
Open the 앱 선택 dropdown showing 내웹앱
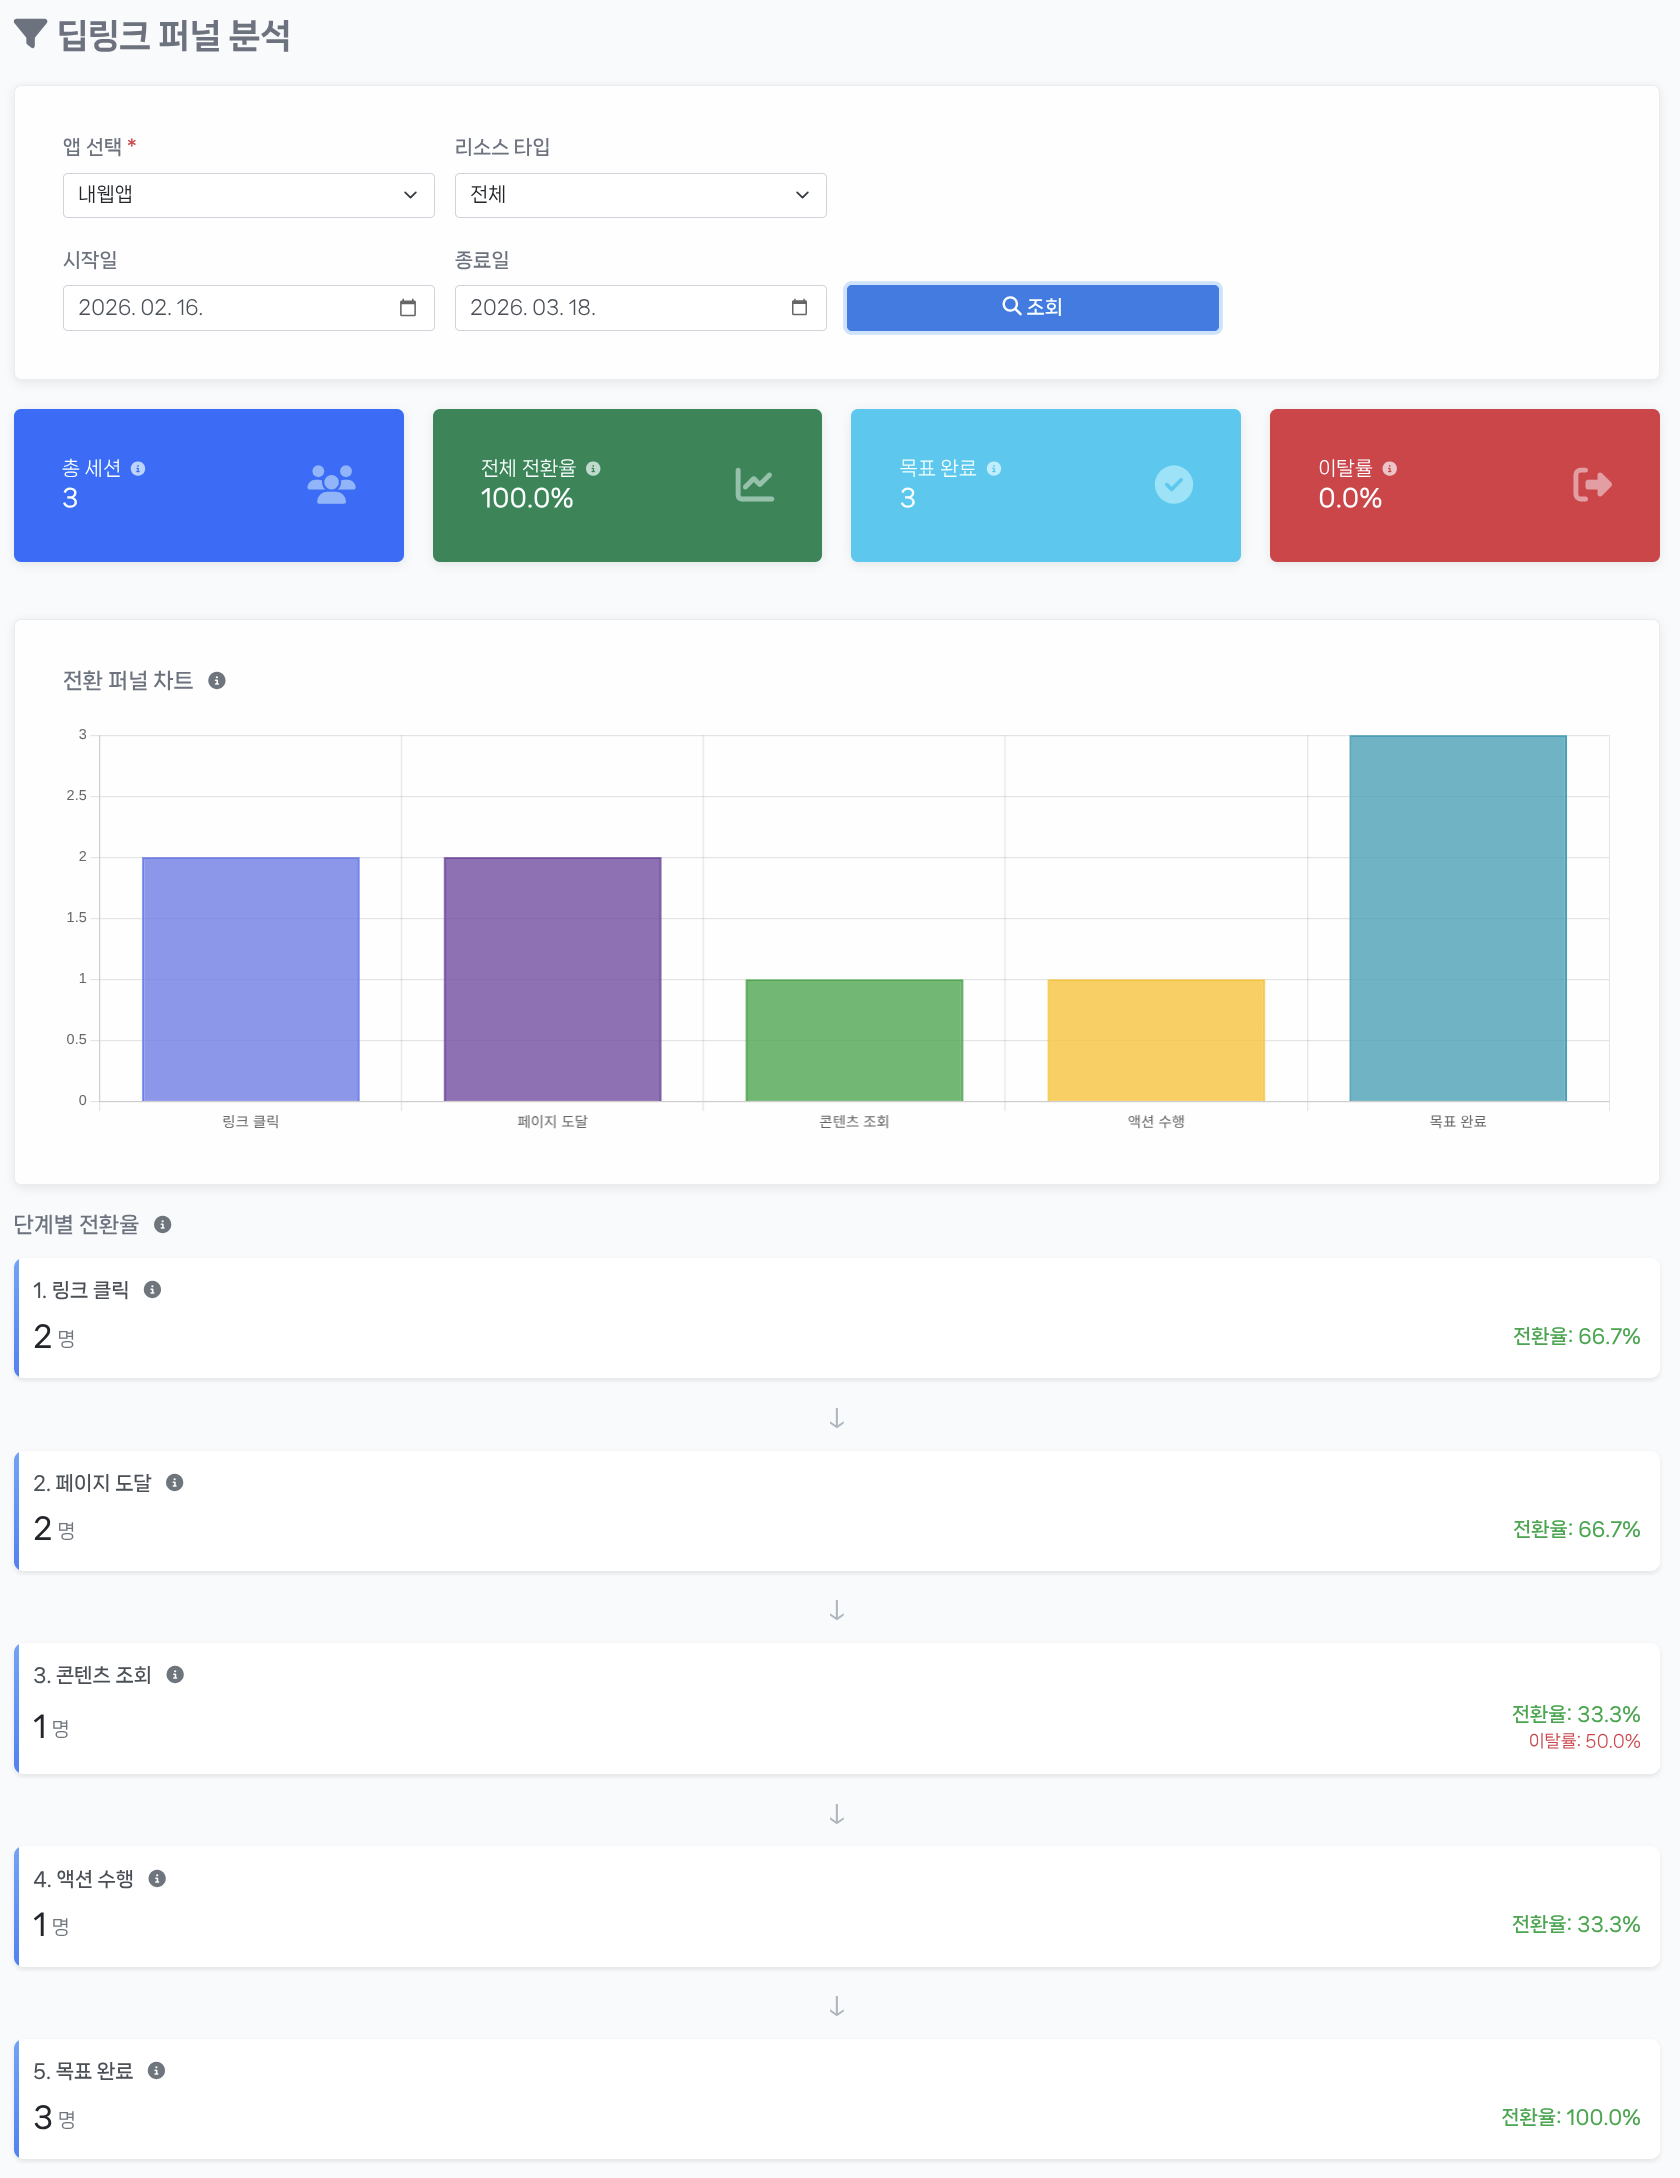click(x=248, y=195)
